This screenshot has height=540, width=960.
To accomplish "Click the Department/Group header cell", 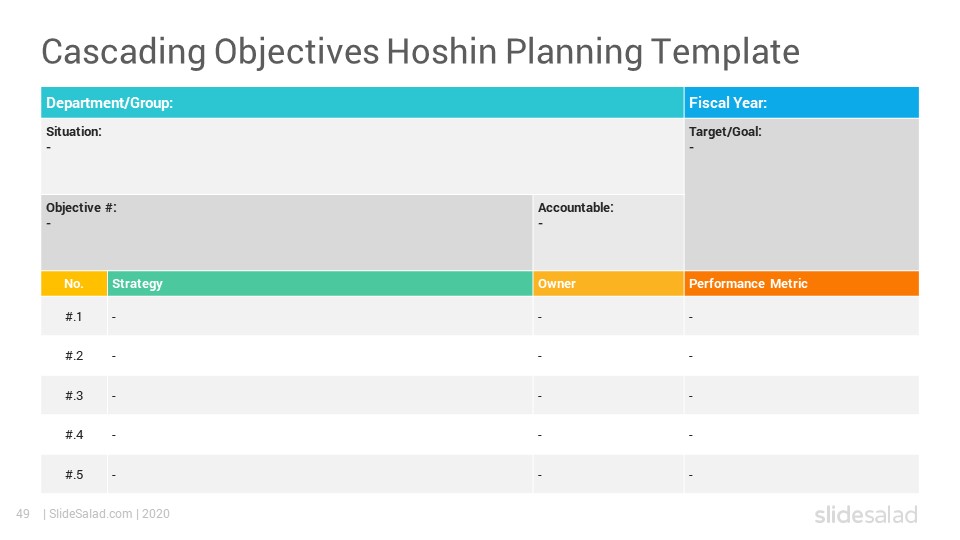I will 362,102.
